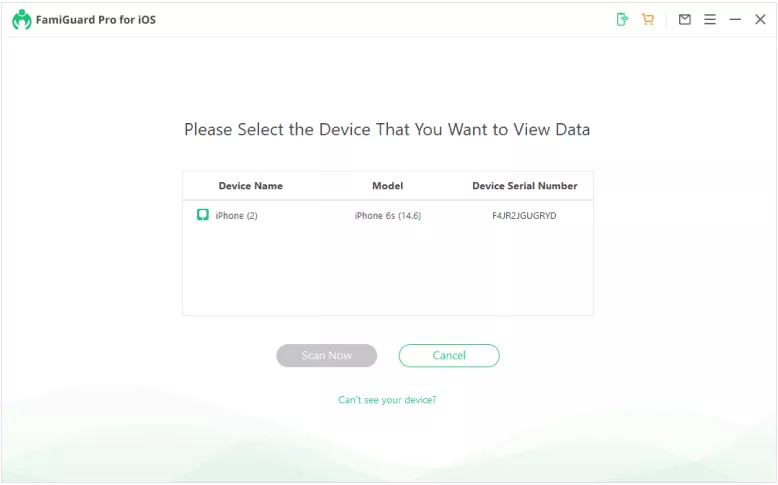Click the green iPhone device icon

coord(203,215)
